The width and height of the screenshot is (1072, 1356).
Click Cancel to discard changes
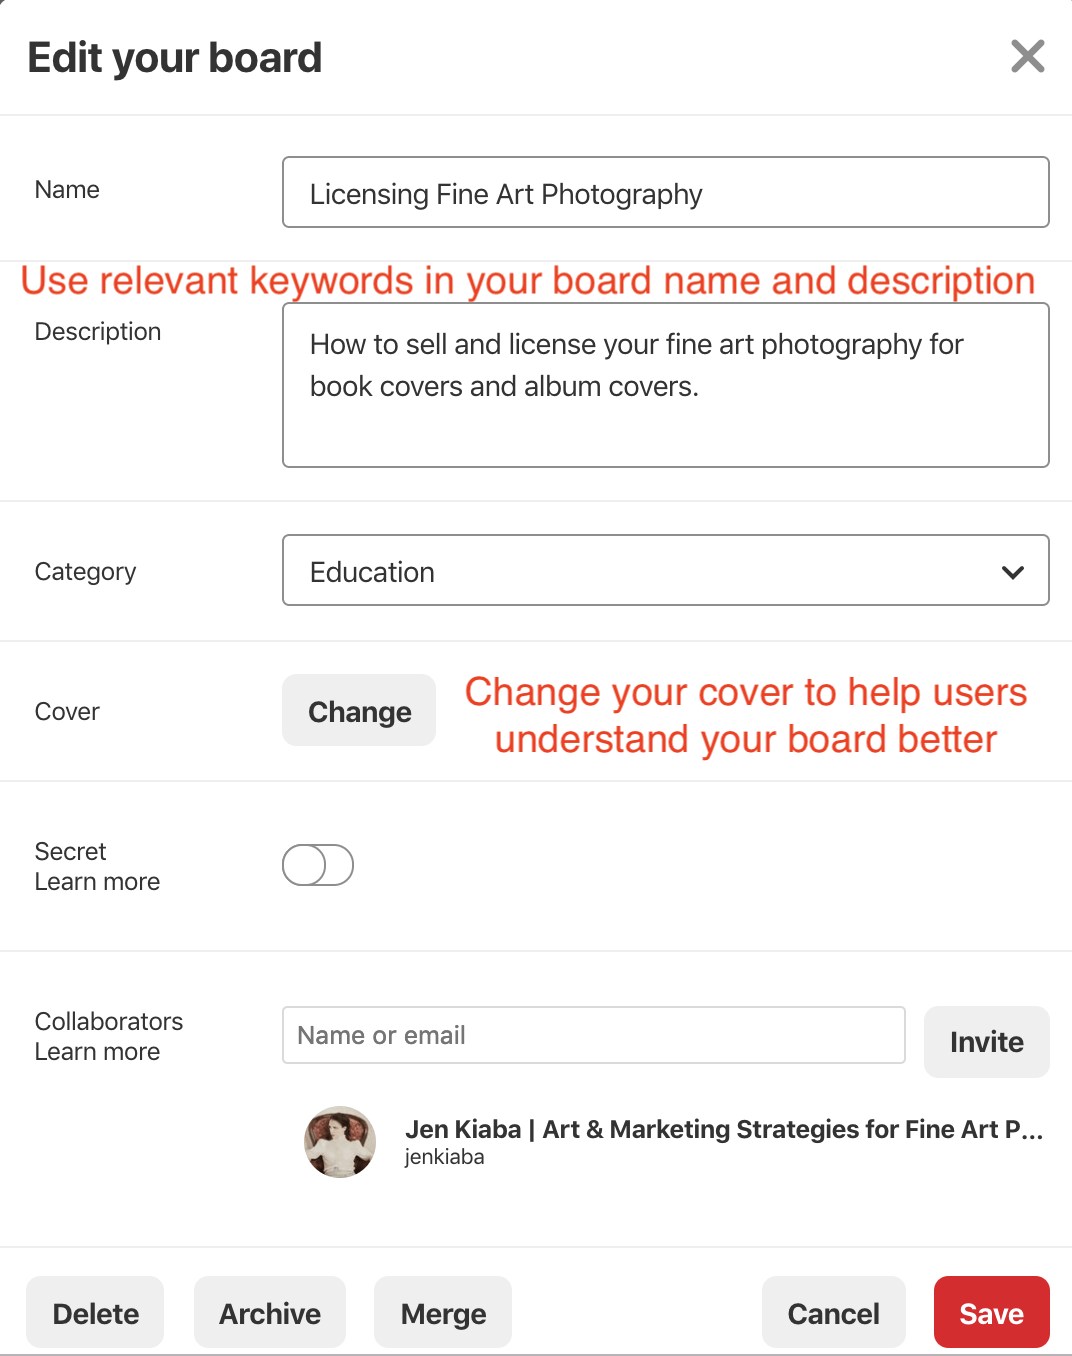point(833,1312)
